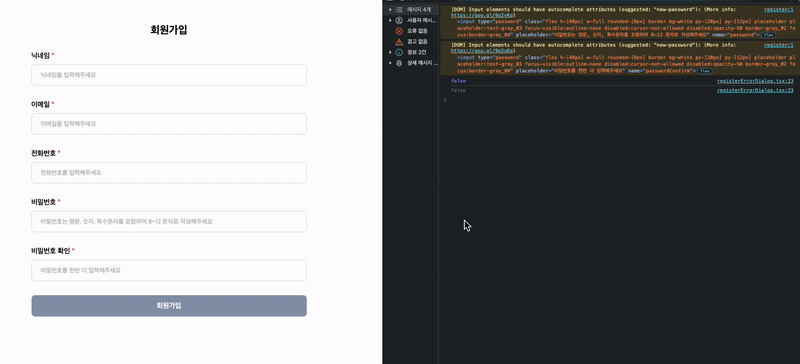Select the 경고 없음 filter row
This screenshot has height=364, width=800.
tap(412, 42)
